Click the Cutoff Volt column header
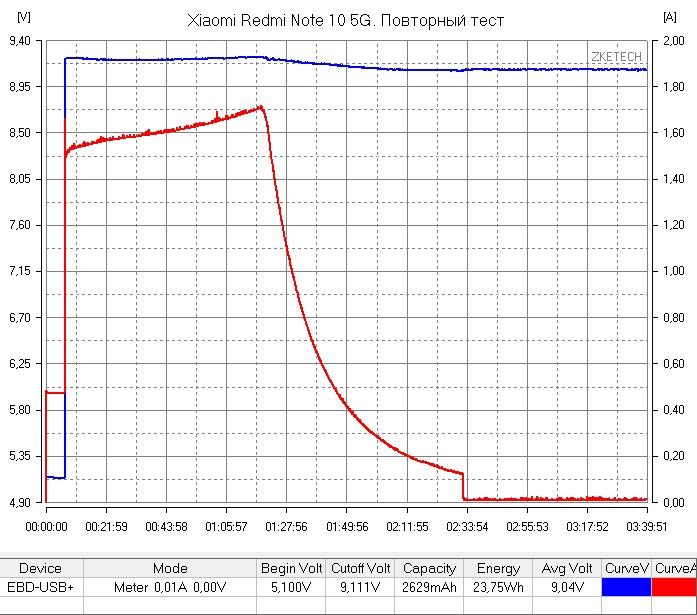697x615 pixels. tap(362, 568)
